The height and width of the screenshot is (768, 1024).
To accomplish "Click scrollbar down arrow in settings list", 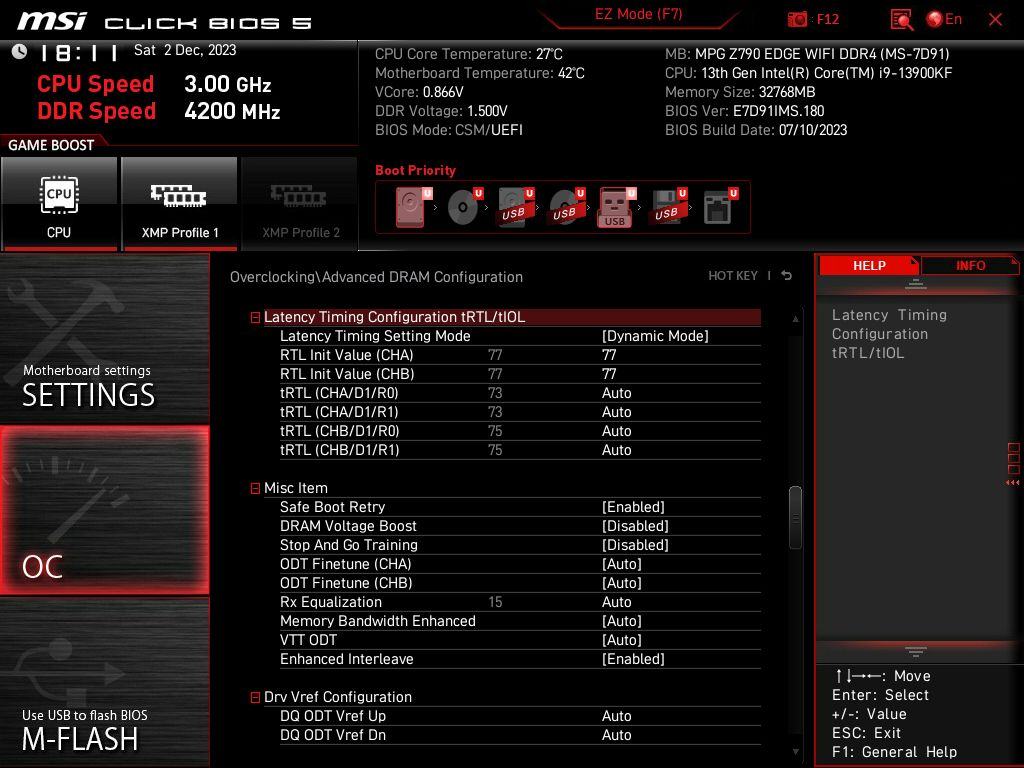I will (x=795, y=752).
